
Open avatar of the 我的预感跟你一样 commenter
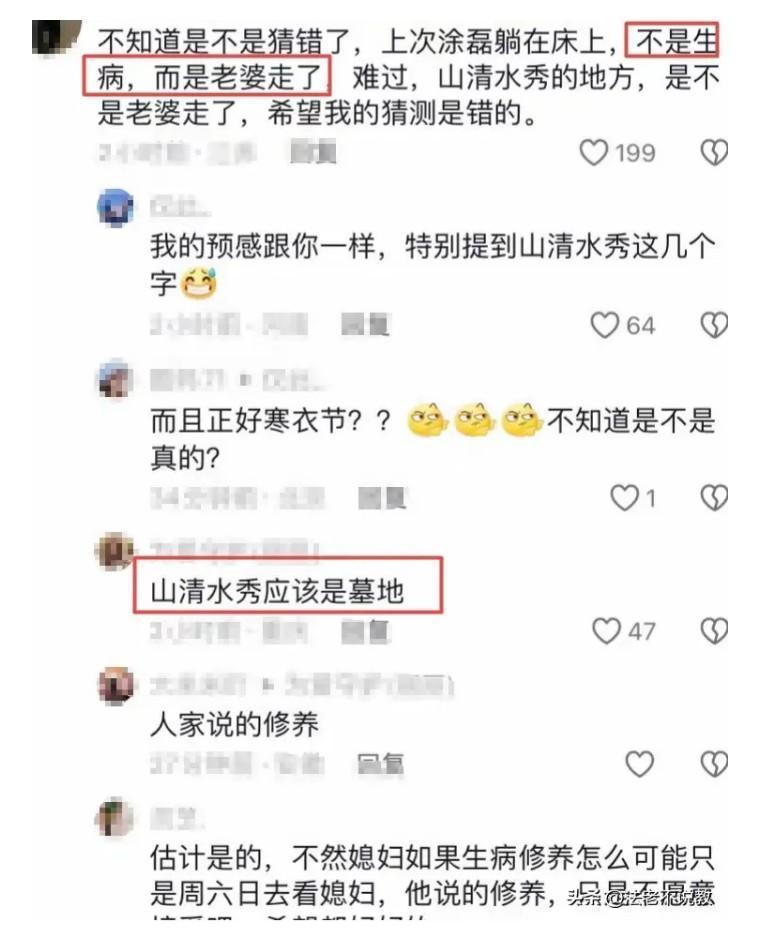115,207
